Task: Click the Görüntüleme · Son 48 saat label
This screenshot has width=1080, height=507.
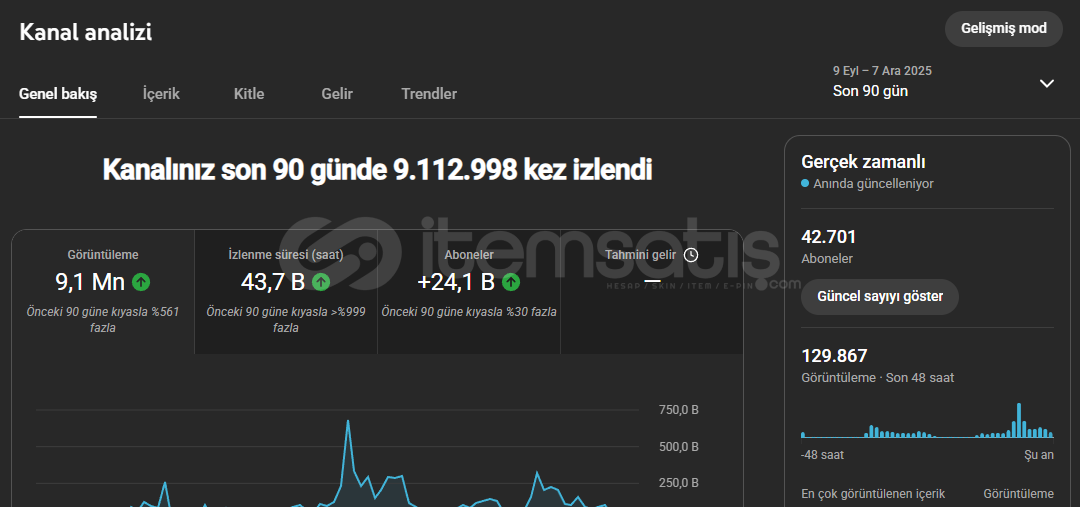Action: coord(878,378)
